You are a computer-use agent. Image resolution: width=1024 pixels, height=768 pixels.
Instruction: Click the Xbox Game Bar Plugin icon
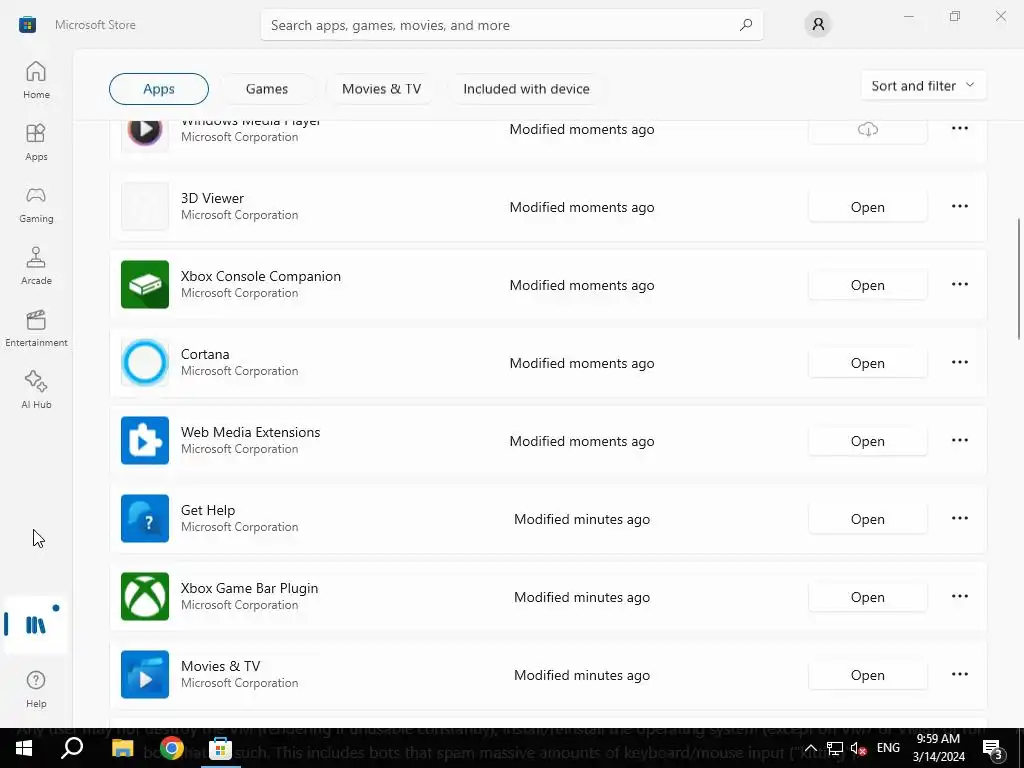(x=145, y=596)
